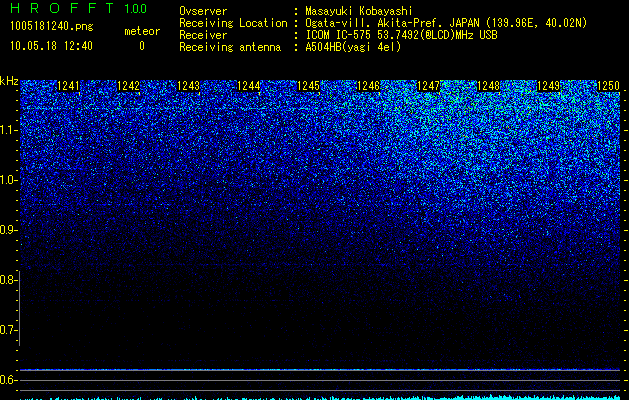
Task: Click the Receiver label
Action: (203, 35)
